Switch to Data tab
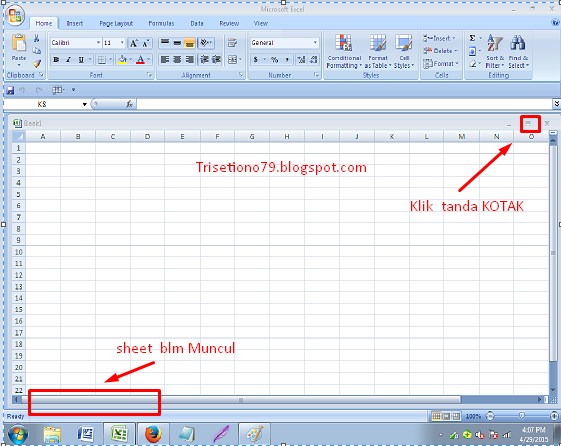Image resolution: width=561 pixels, height=446 pixels. (x=197, y=24)
